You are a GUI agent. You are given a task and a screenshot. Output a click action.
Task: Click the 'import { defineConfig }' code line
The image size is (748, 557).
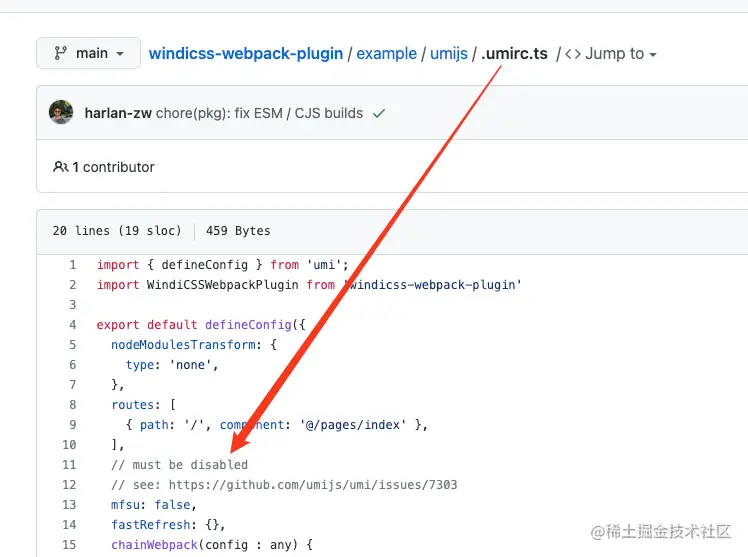click(223, 265)
